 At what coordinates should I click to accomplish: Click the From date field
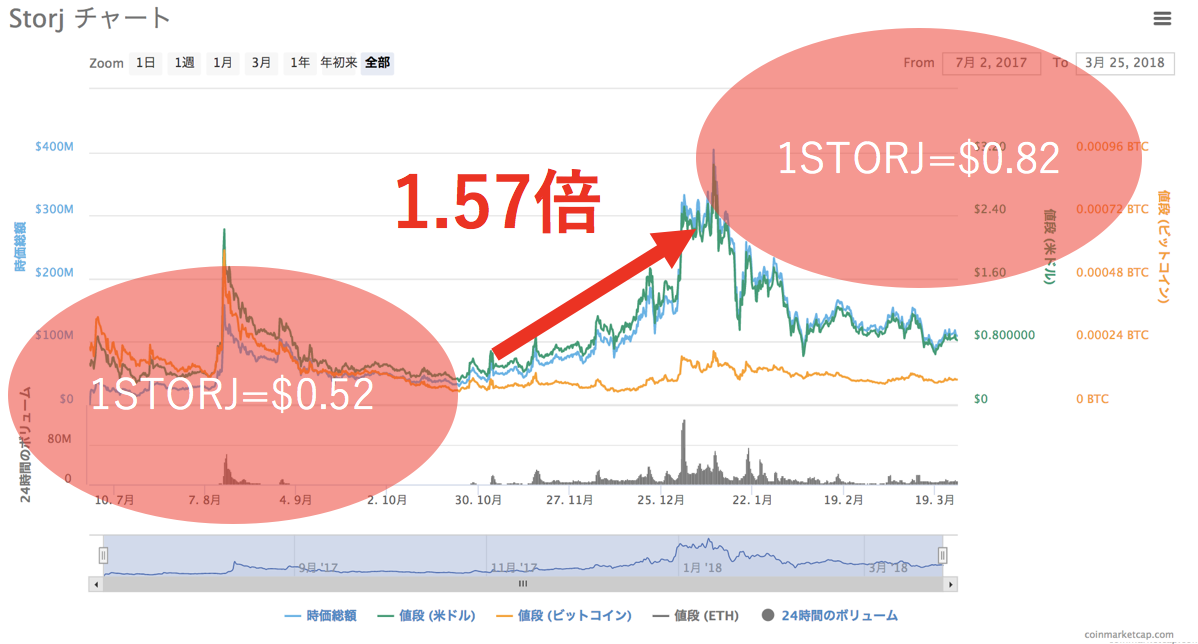tap(991, 63)
